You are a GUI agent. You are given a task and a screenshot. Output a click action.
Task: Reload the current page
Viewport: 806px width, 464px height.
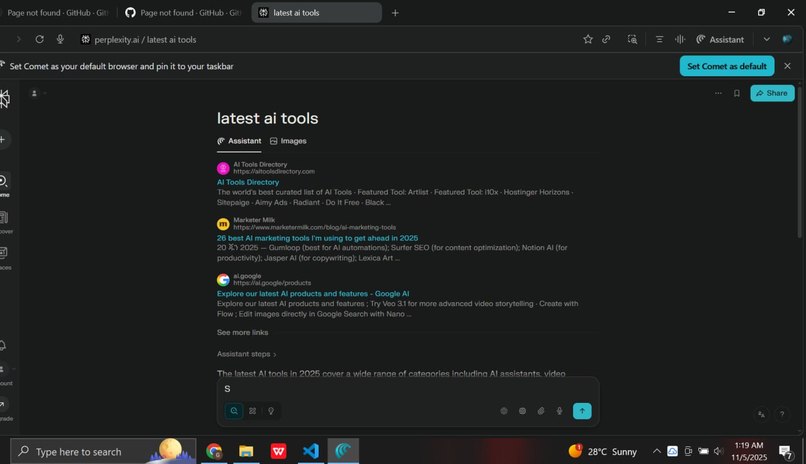39,39
